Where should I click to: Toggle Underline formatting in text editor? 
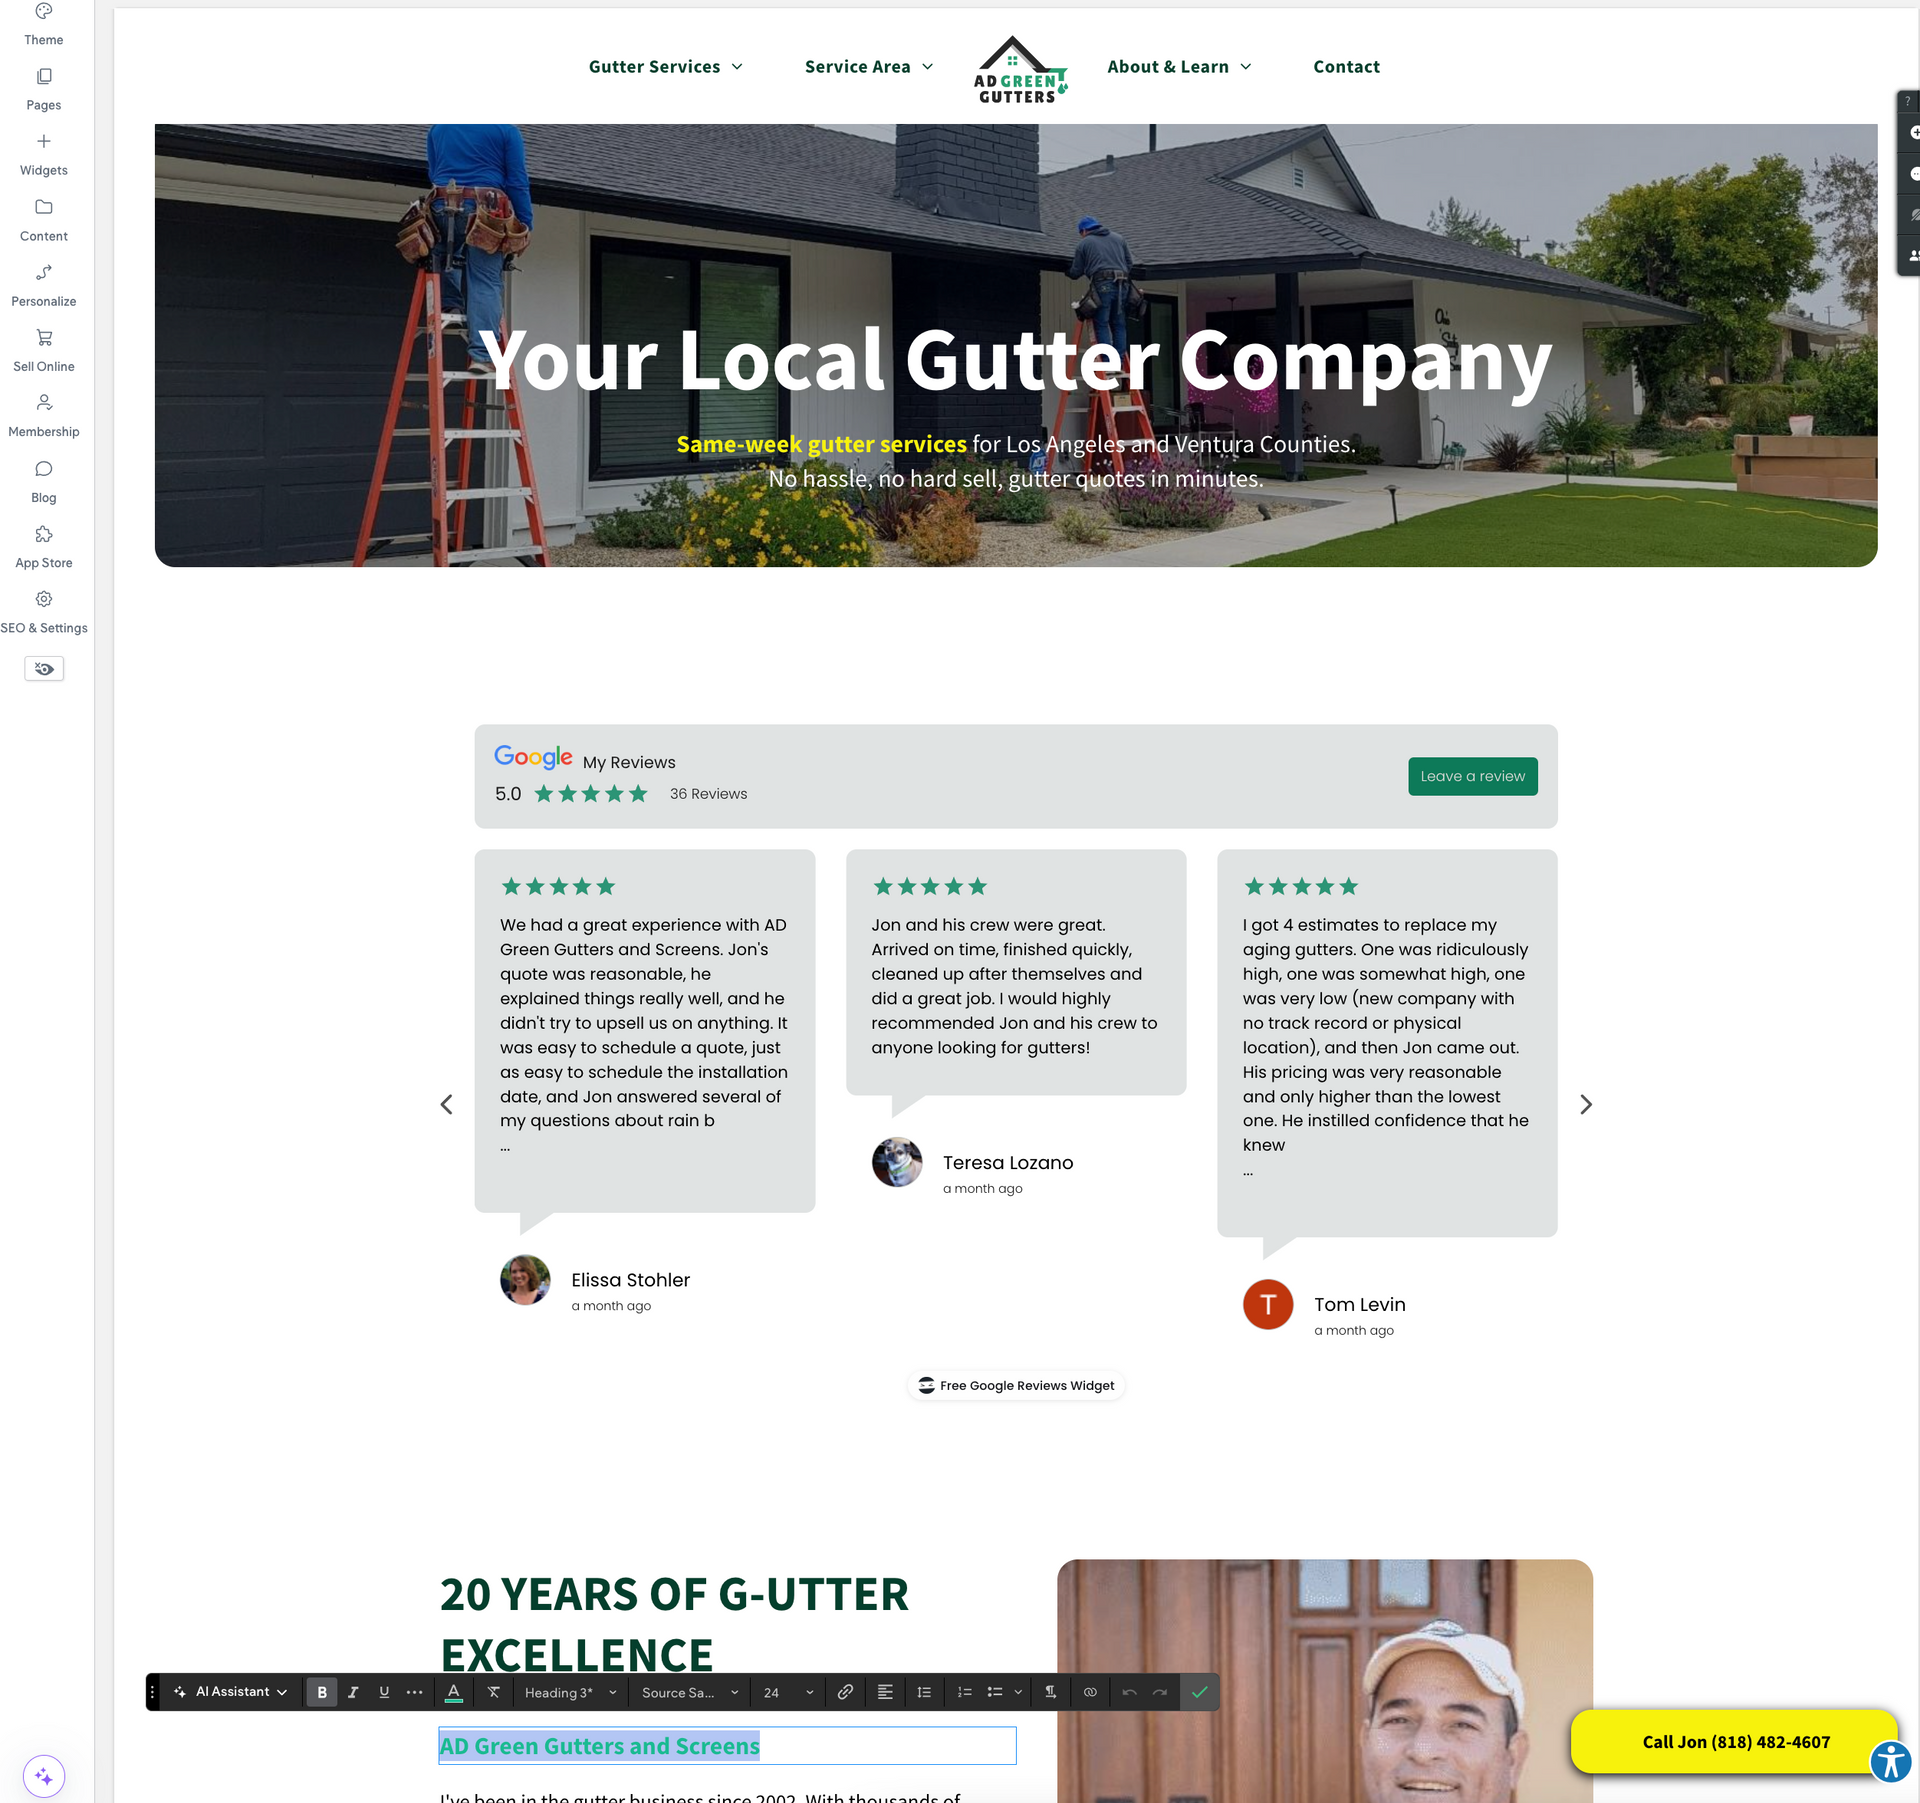point(385,1693)
